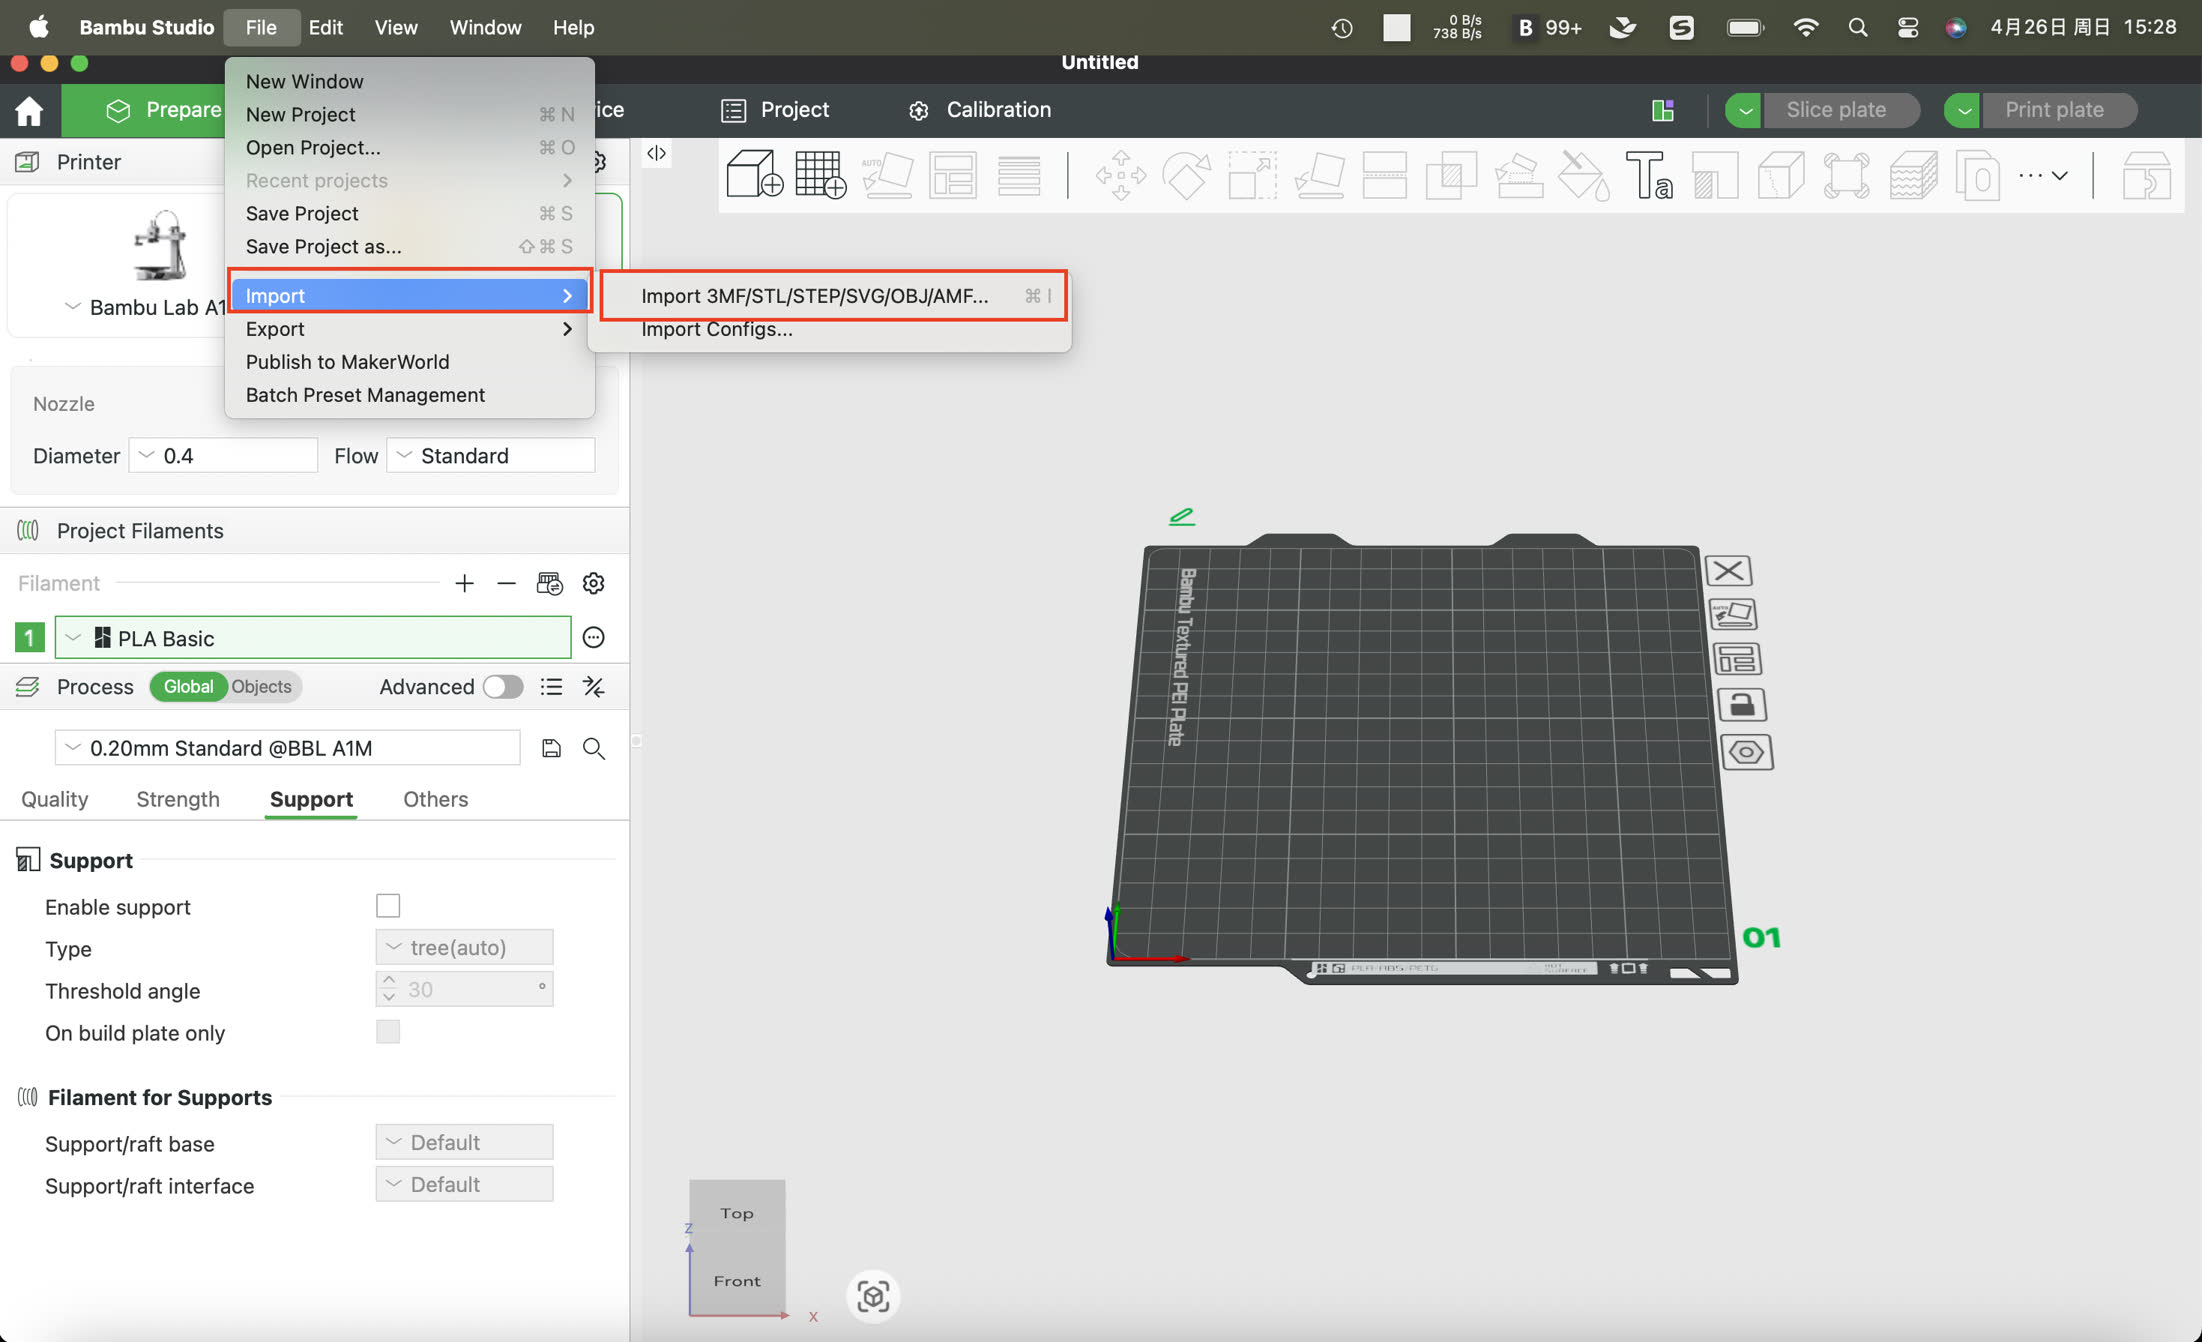Switch to the Strength tab
Screen dimensions: 2202x1342
click(x=178, y=799)
